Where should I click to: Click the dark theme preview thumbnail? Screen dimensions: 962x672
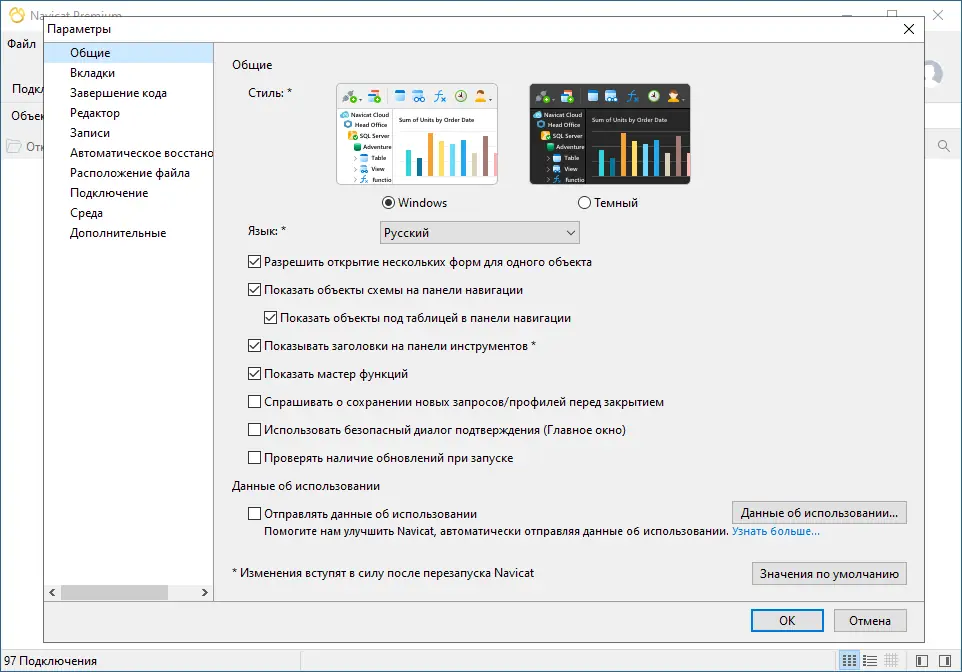click(610, 134)
